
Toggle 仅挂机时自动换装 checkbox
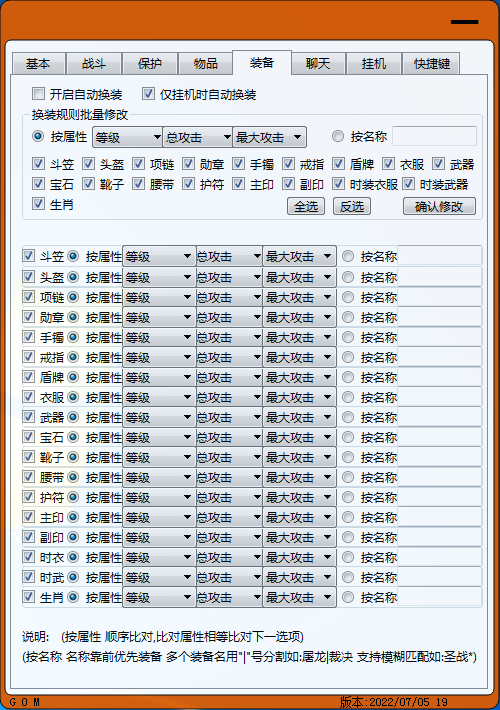click(x=148, y=94)
